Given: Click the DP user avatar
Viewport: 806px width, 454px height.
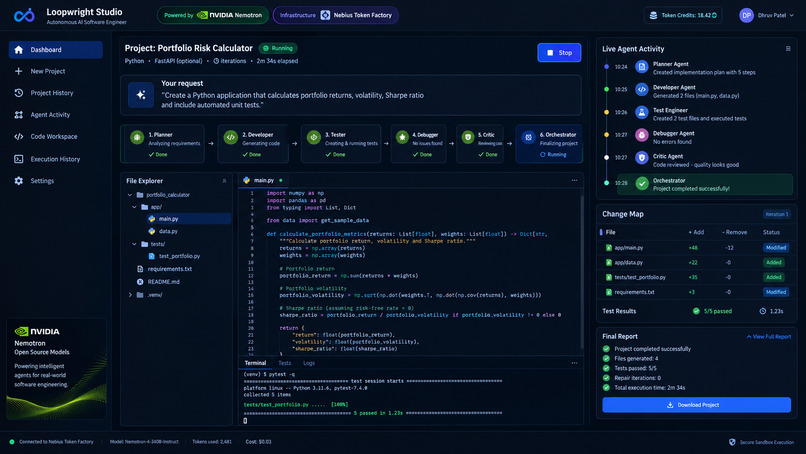Looking at the screenshot, I should [x=746, y=15].
